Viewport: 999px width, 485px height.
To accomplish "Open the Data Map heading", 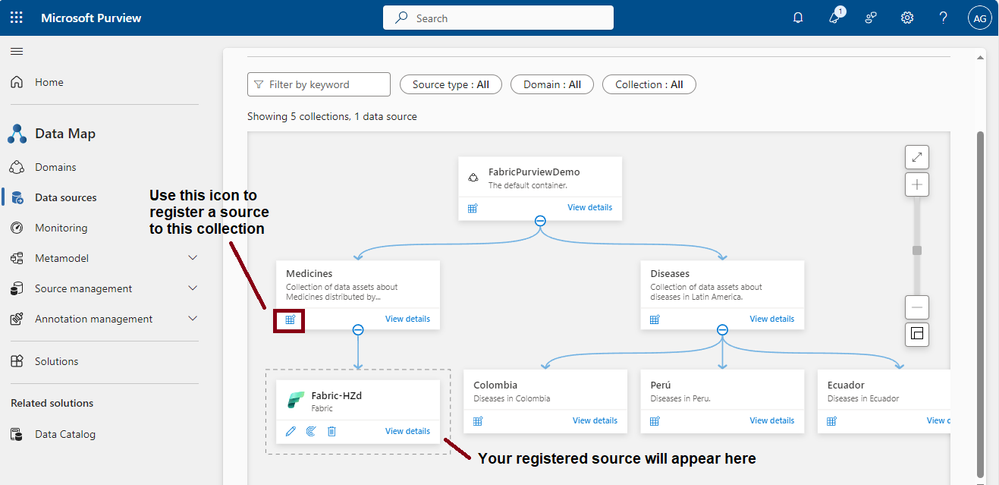I will [x=65, y=134].
